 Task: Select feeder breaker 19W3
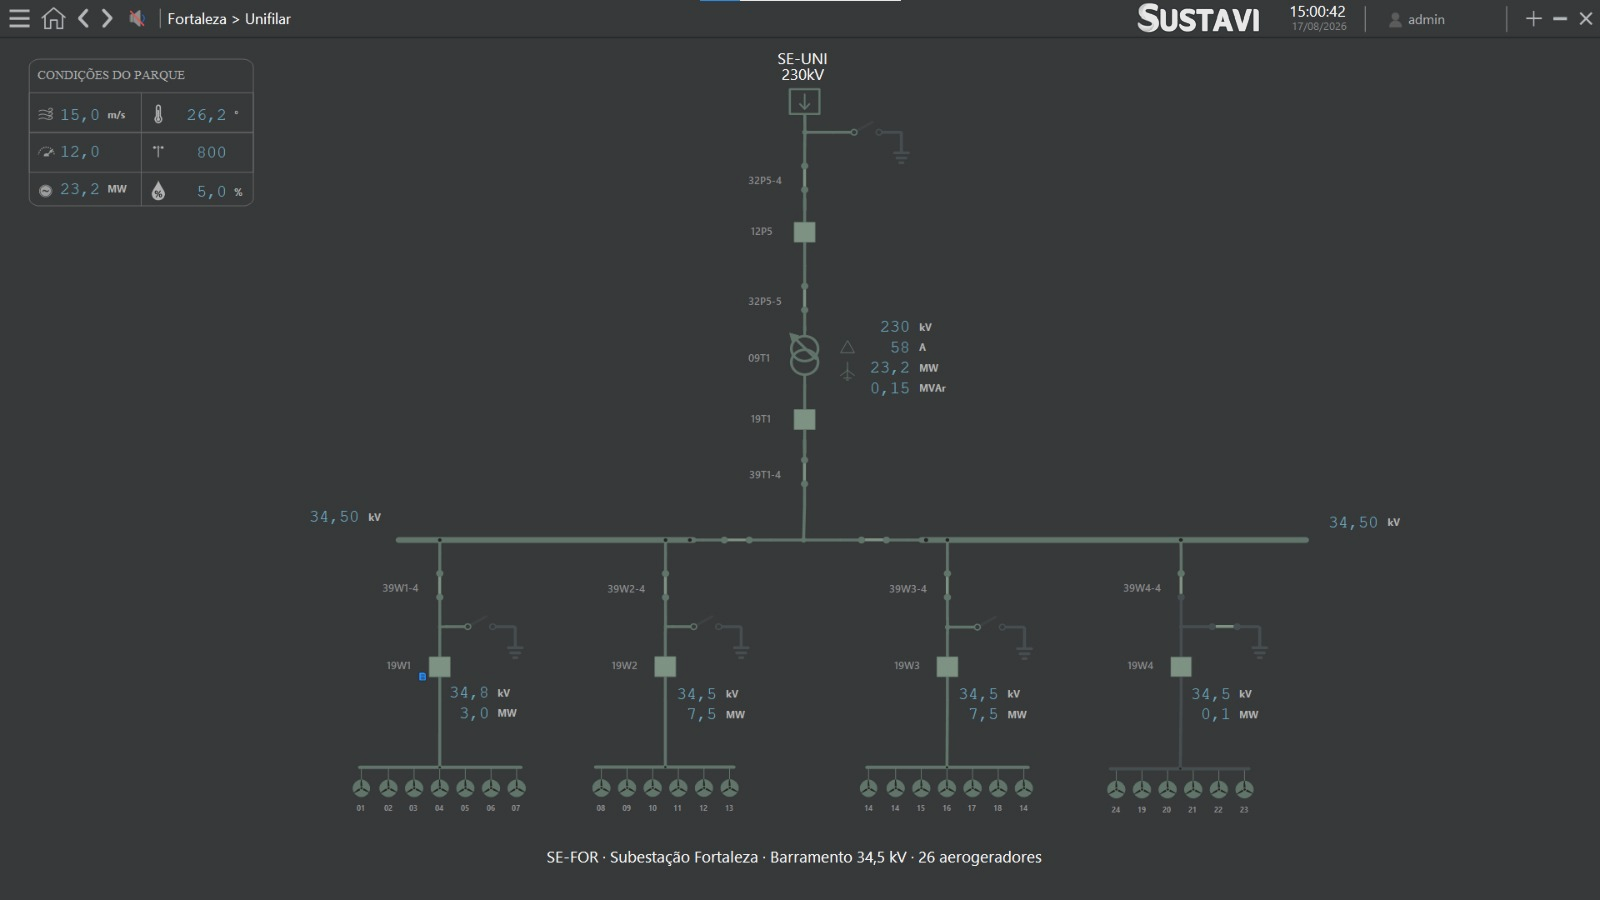point(947,666)
